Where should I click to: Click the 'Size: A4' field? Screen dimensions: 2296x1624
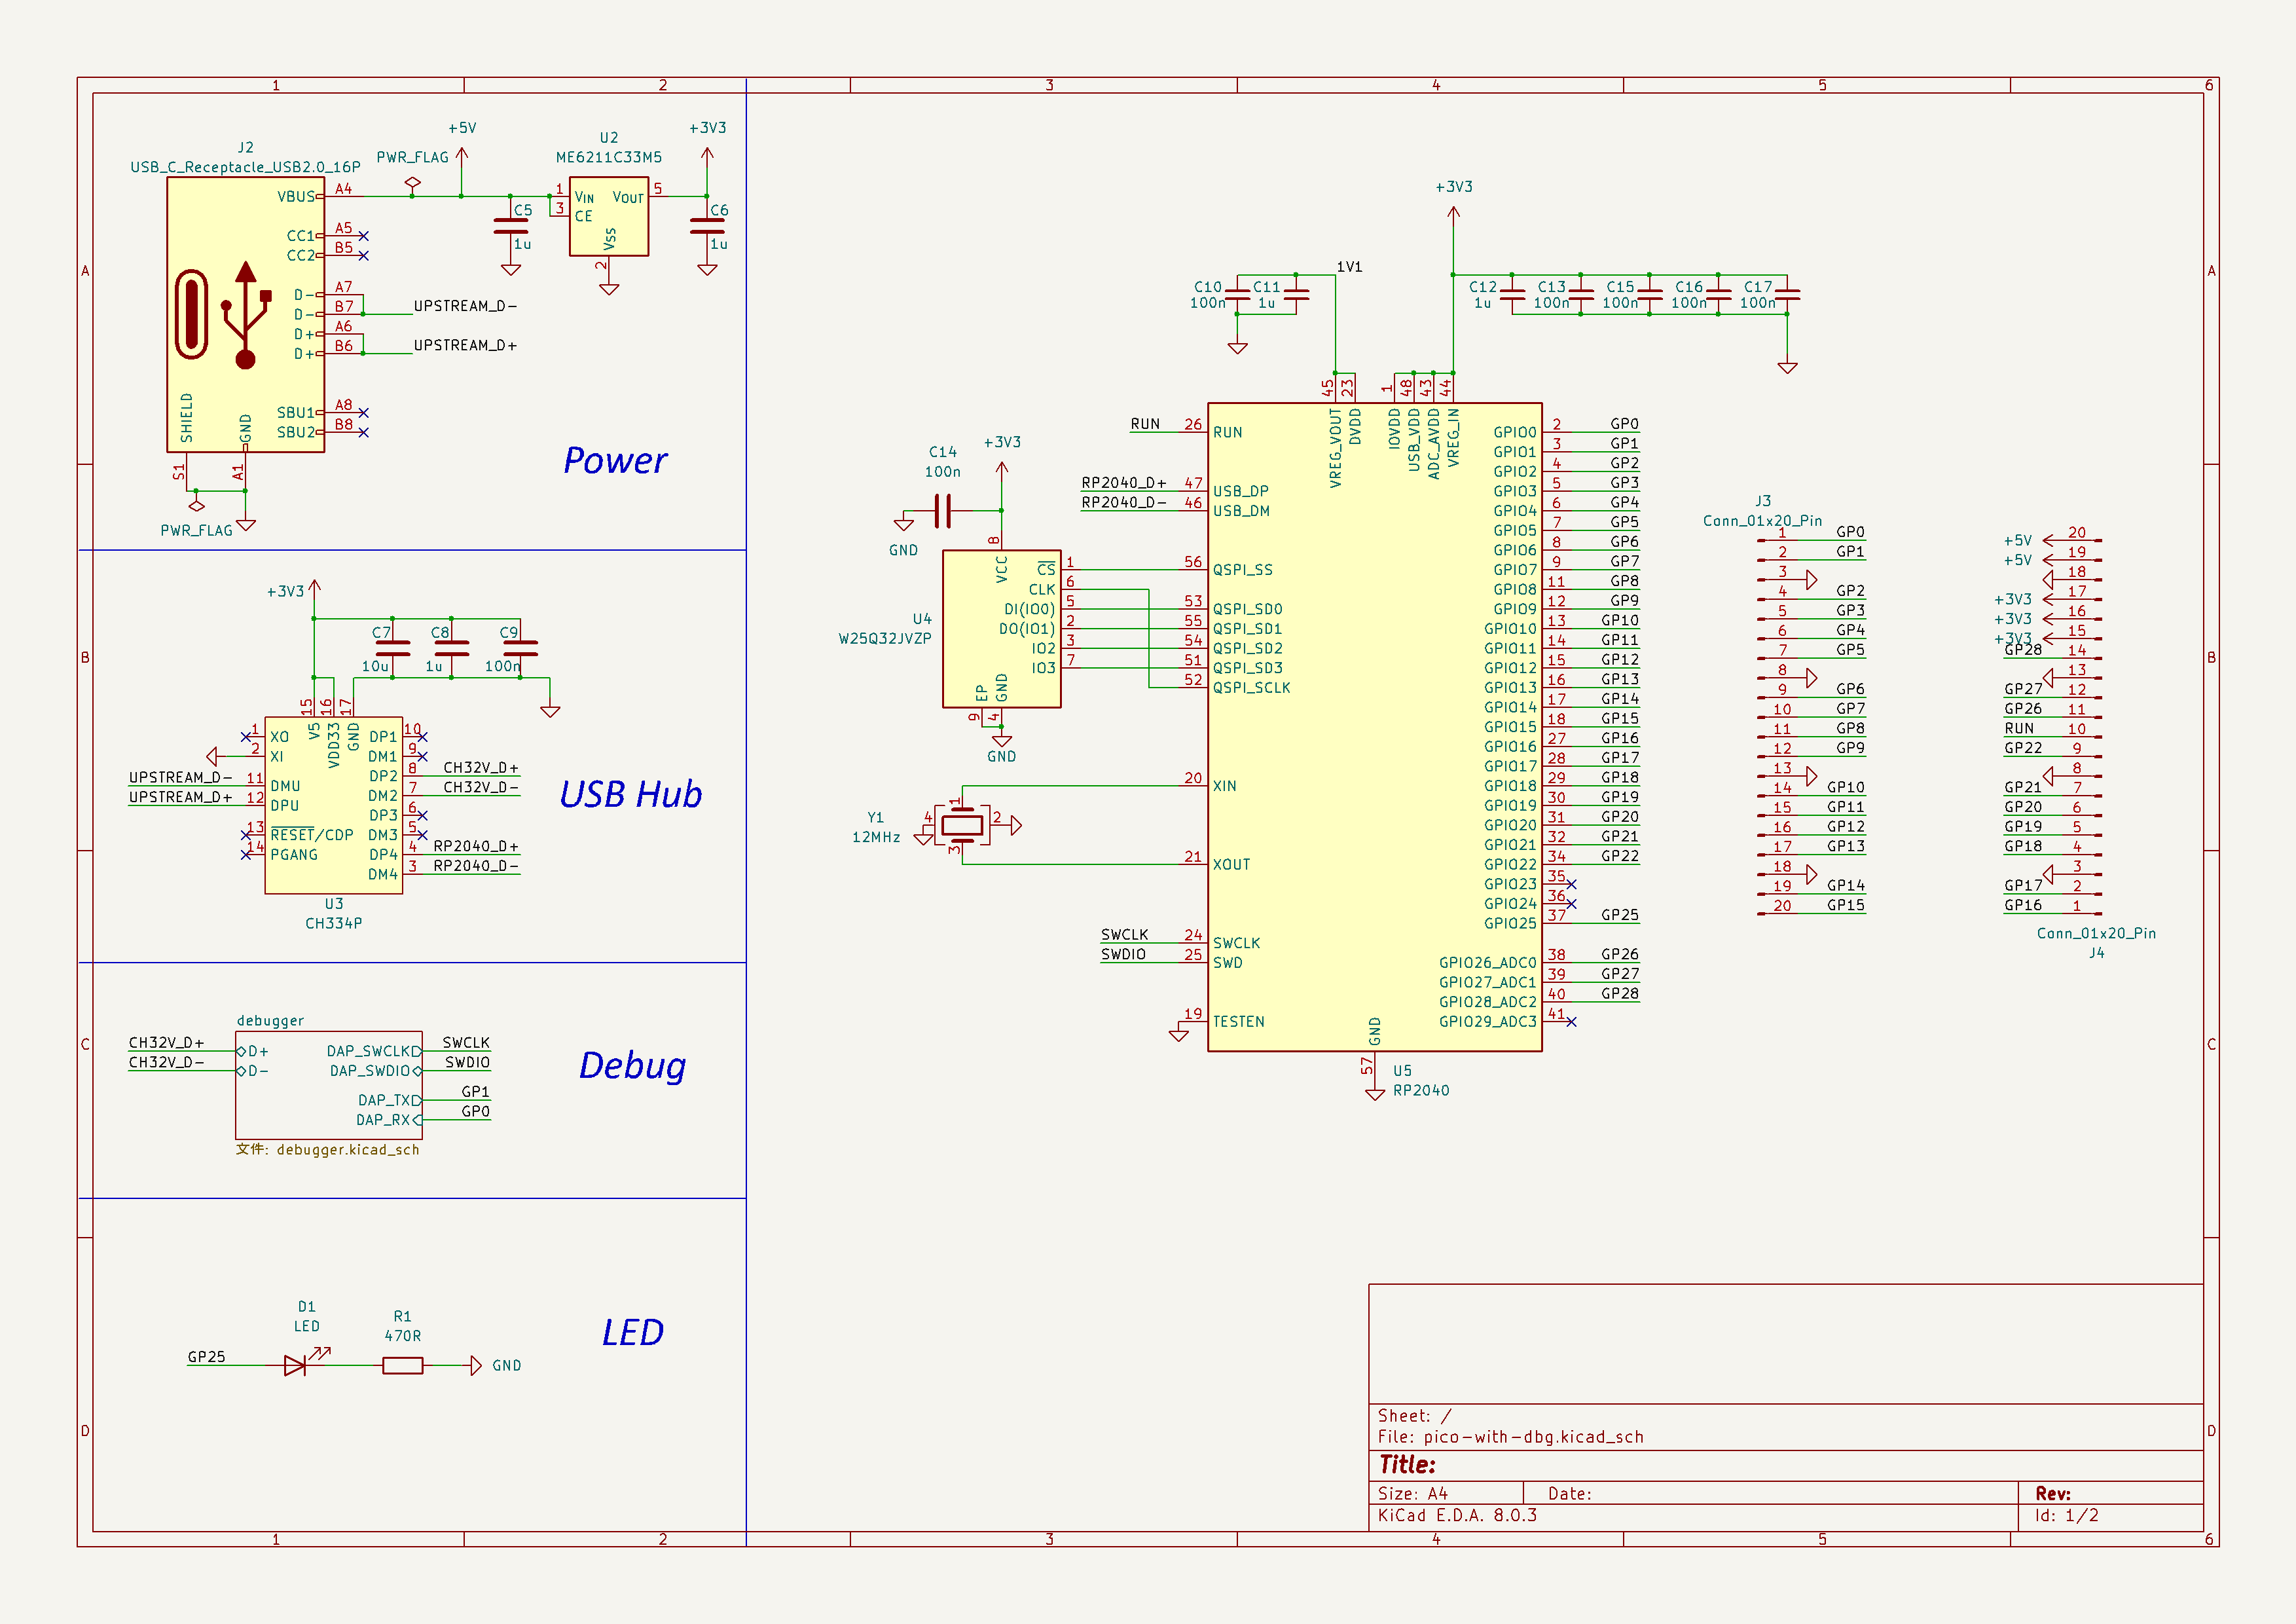(1412, 1493)
